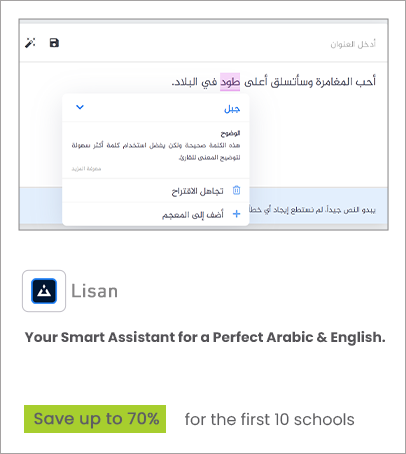
Task: Click the editor sentence text area
Action: click(274, 82)
